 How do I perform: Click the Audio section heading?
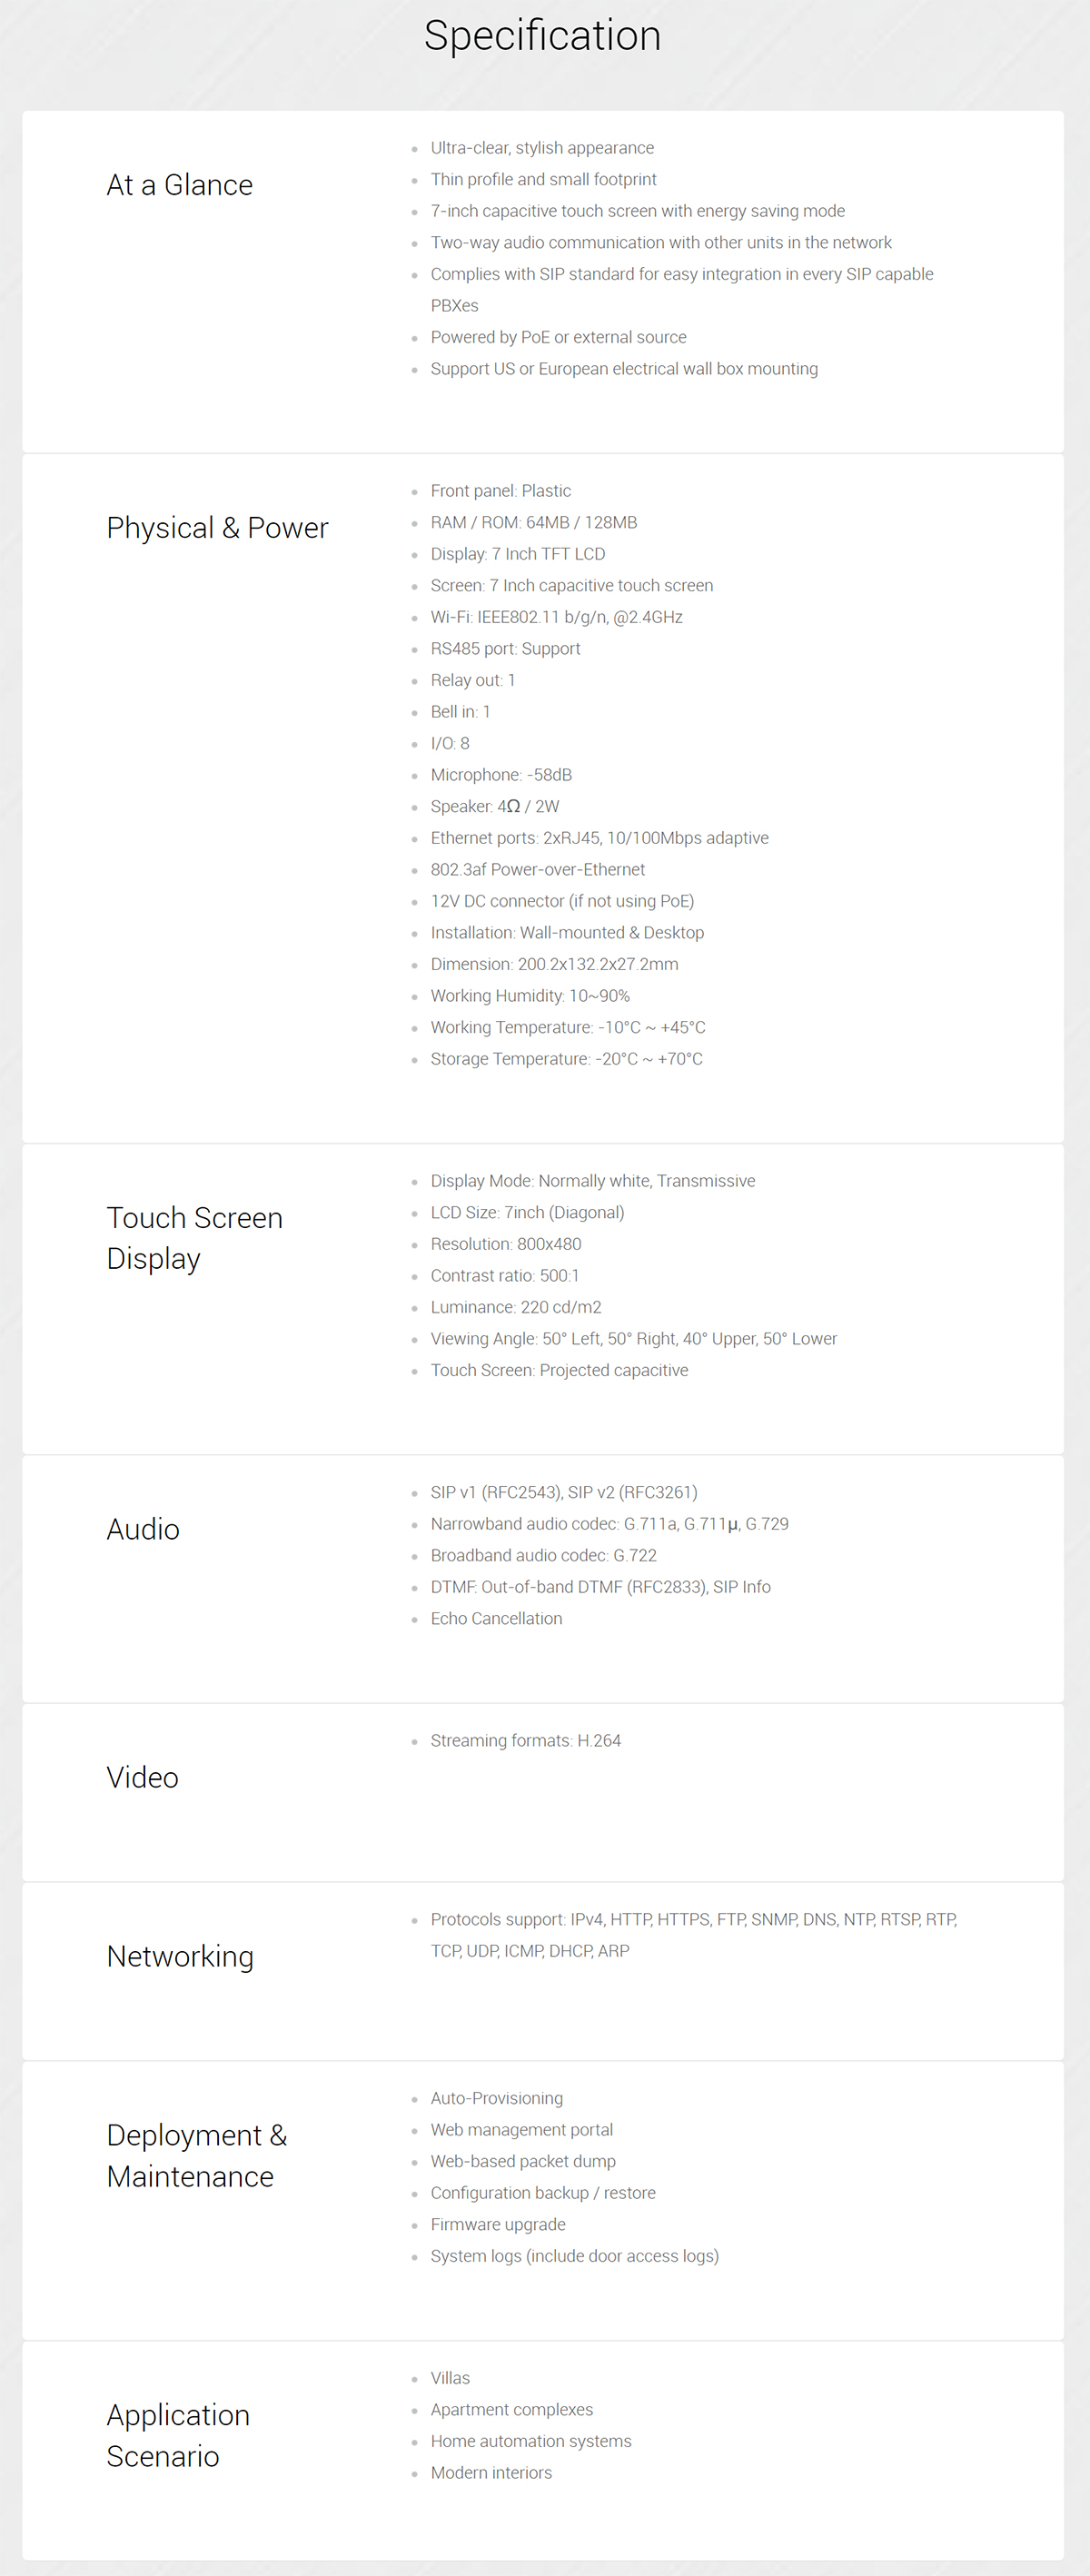143,1529
